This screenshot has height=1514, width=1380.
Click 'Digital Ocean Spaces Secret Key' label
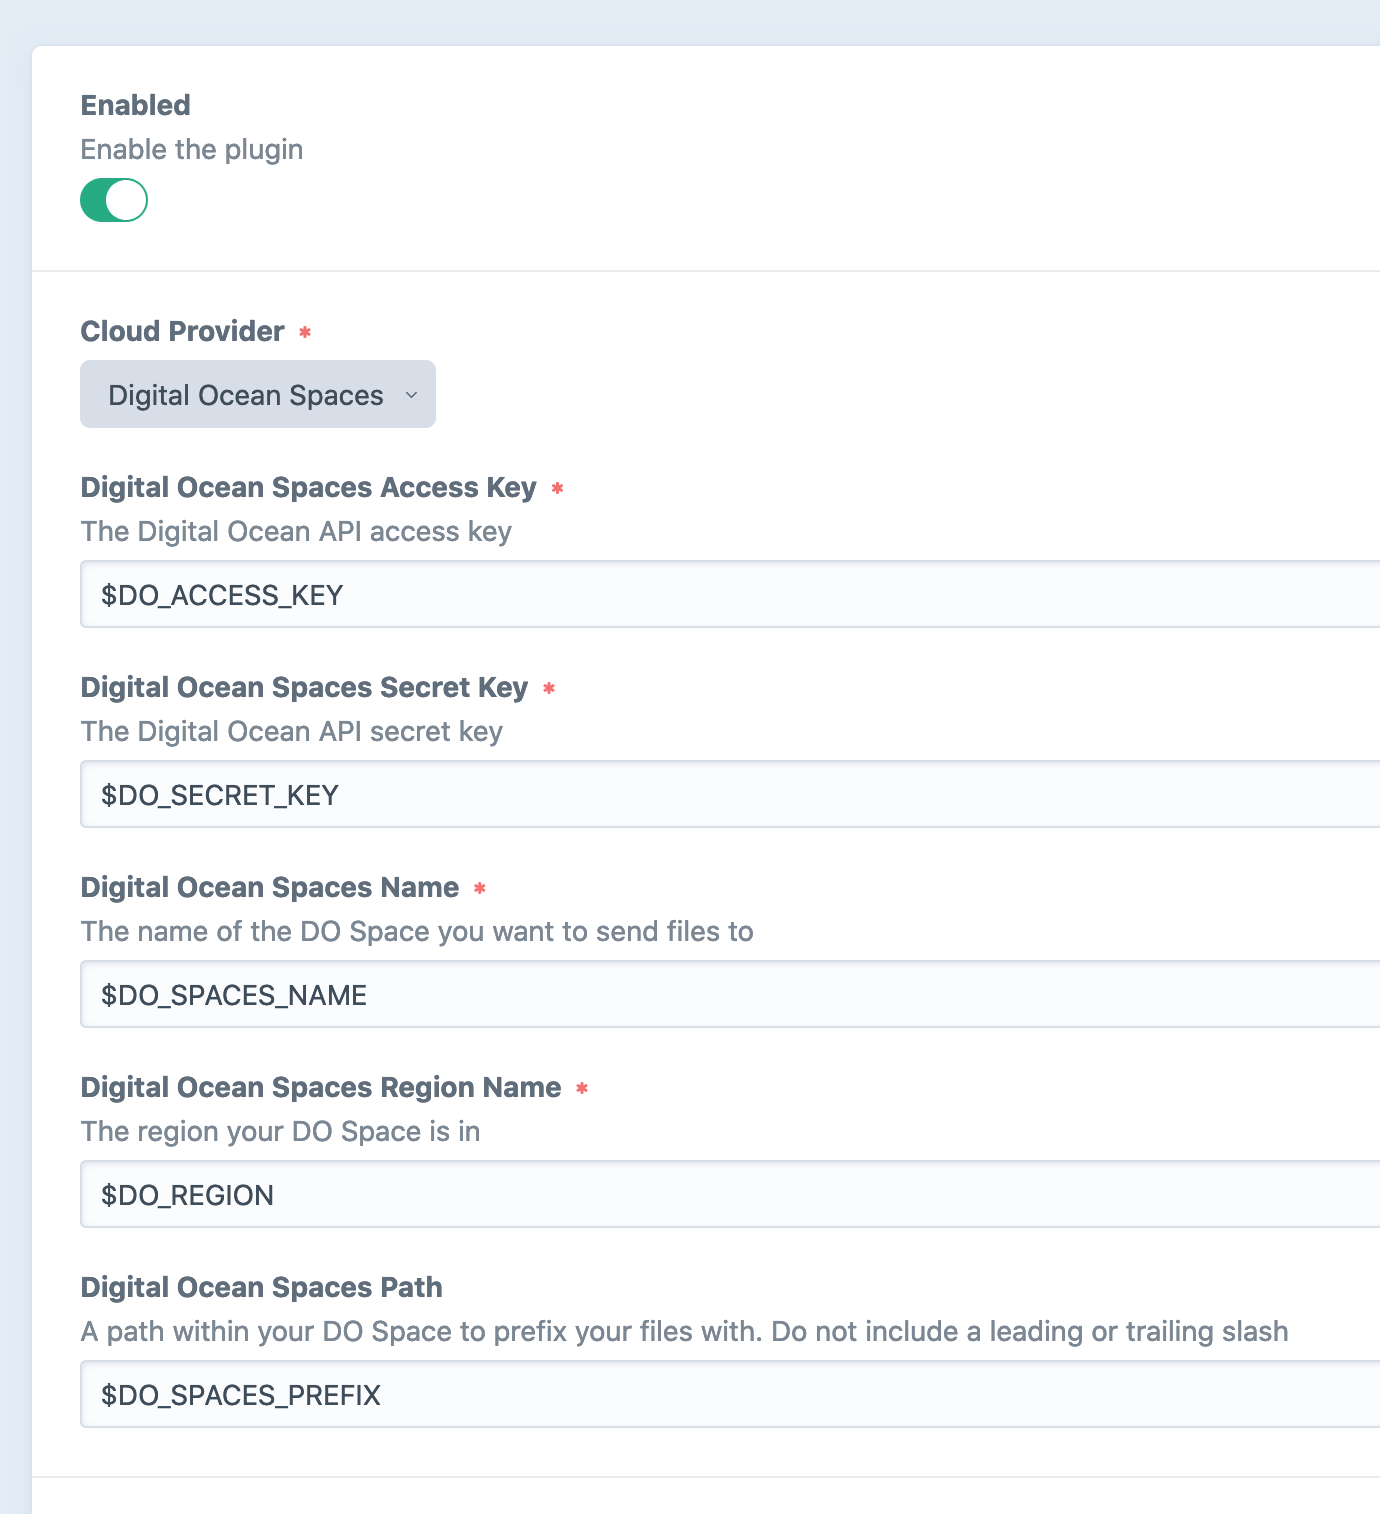(304, 688)
